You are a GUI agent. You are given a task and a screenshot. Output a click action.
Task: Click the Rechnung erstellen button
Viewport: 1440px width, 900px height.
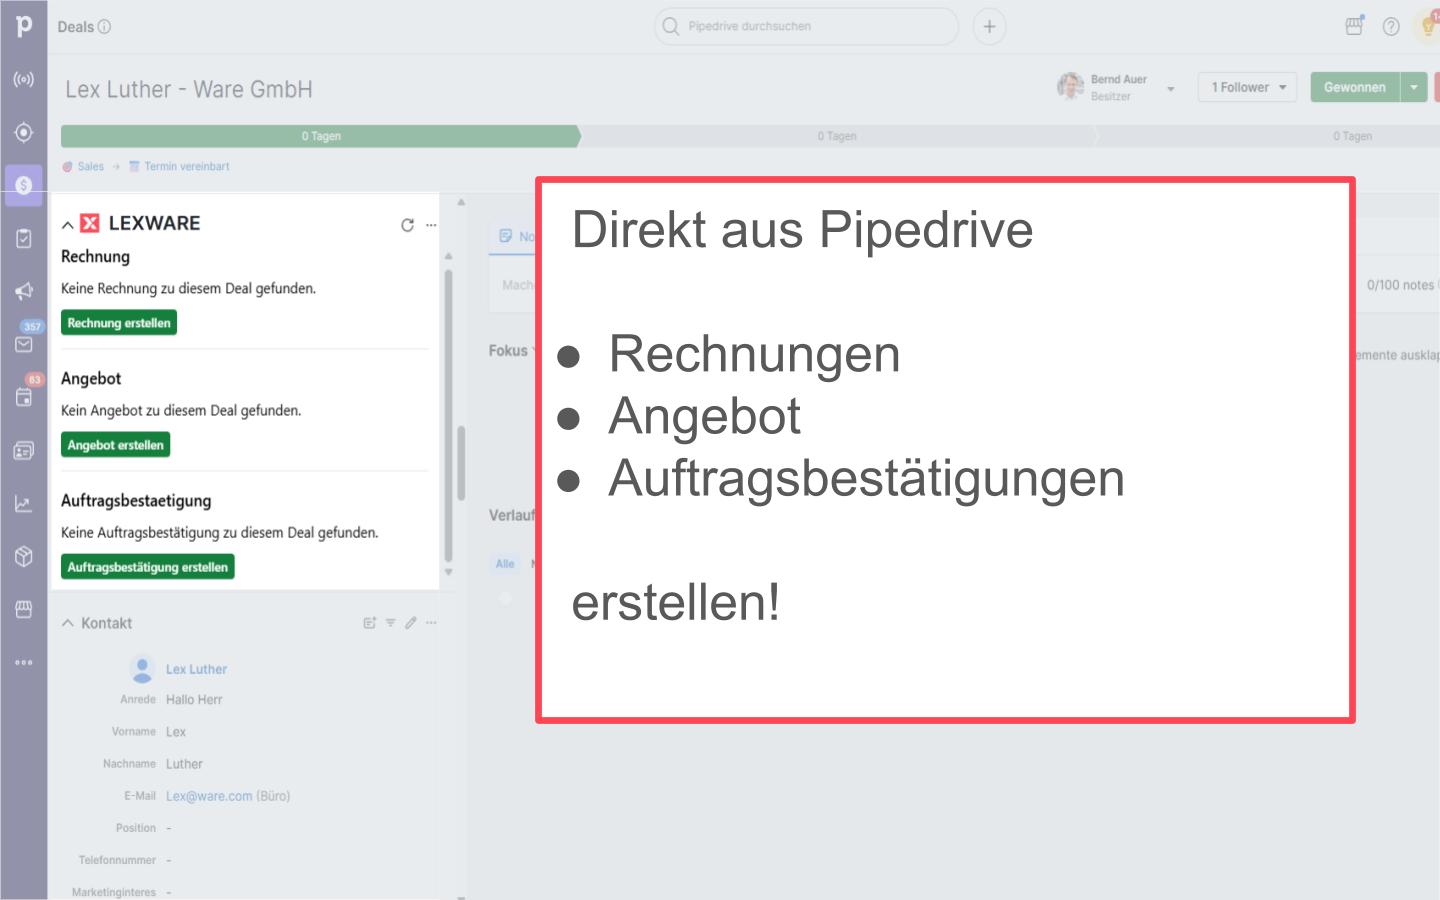[x=119, y=322]
